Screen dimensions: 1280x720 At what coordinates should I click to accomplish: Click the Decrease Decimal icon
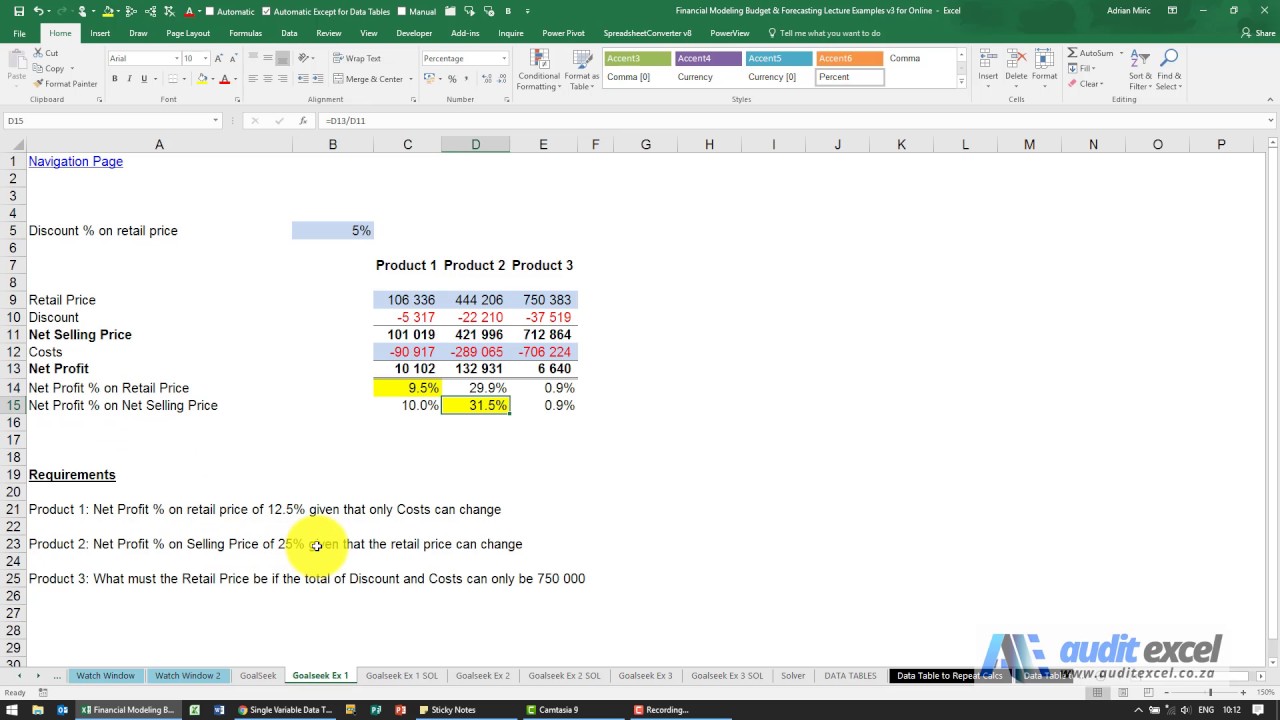tap(500, 79)
